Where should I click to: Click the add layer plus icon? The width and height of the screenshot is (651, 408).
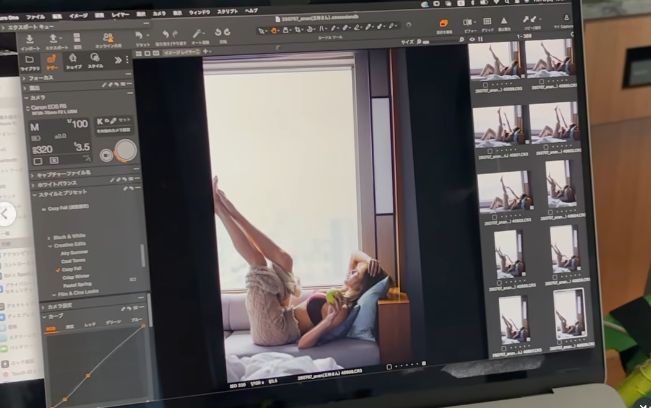pos(205,51)
